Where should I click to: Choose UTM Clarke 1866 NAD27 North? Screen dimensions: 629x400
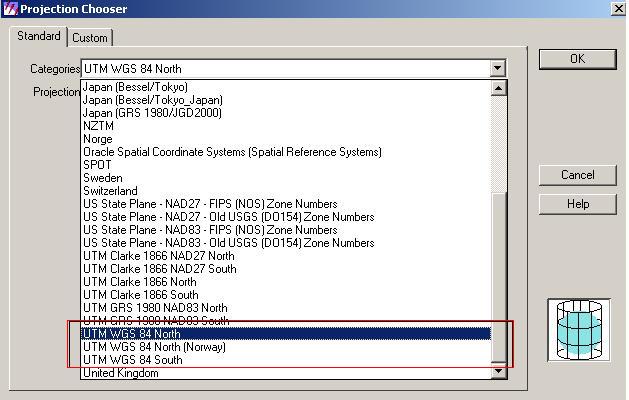pos(286,256)
